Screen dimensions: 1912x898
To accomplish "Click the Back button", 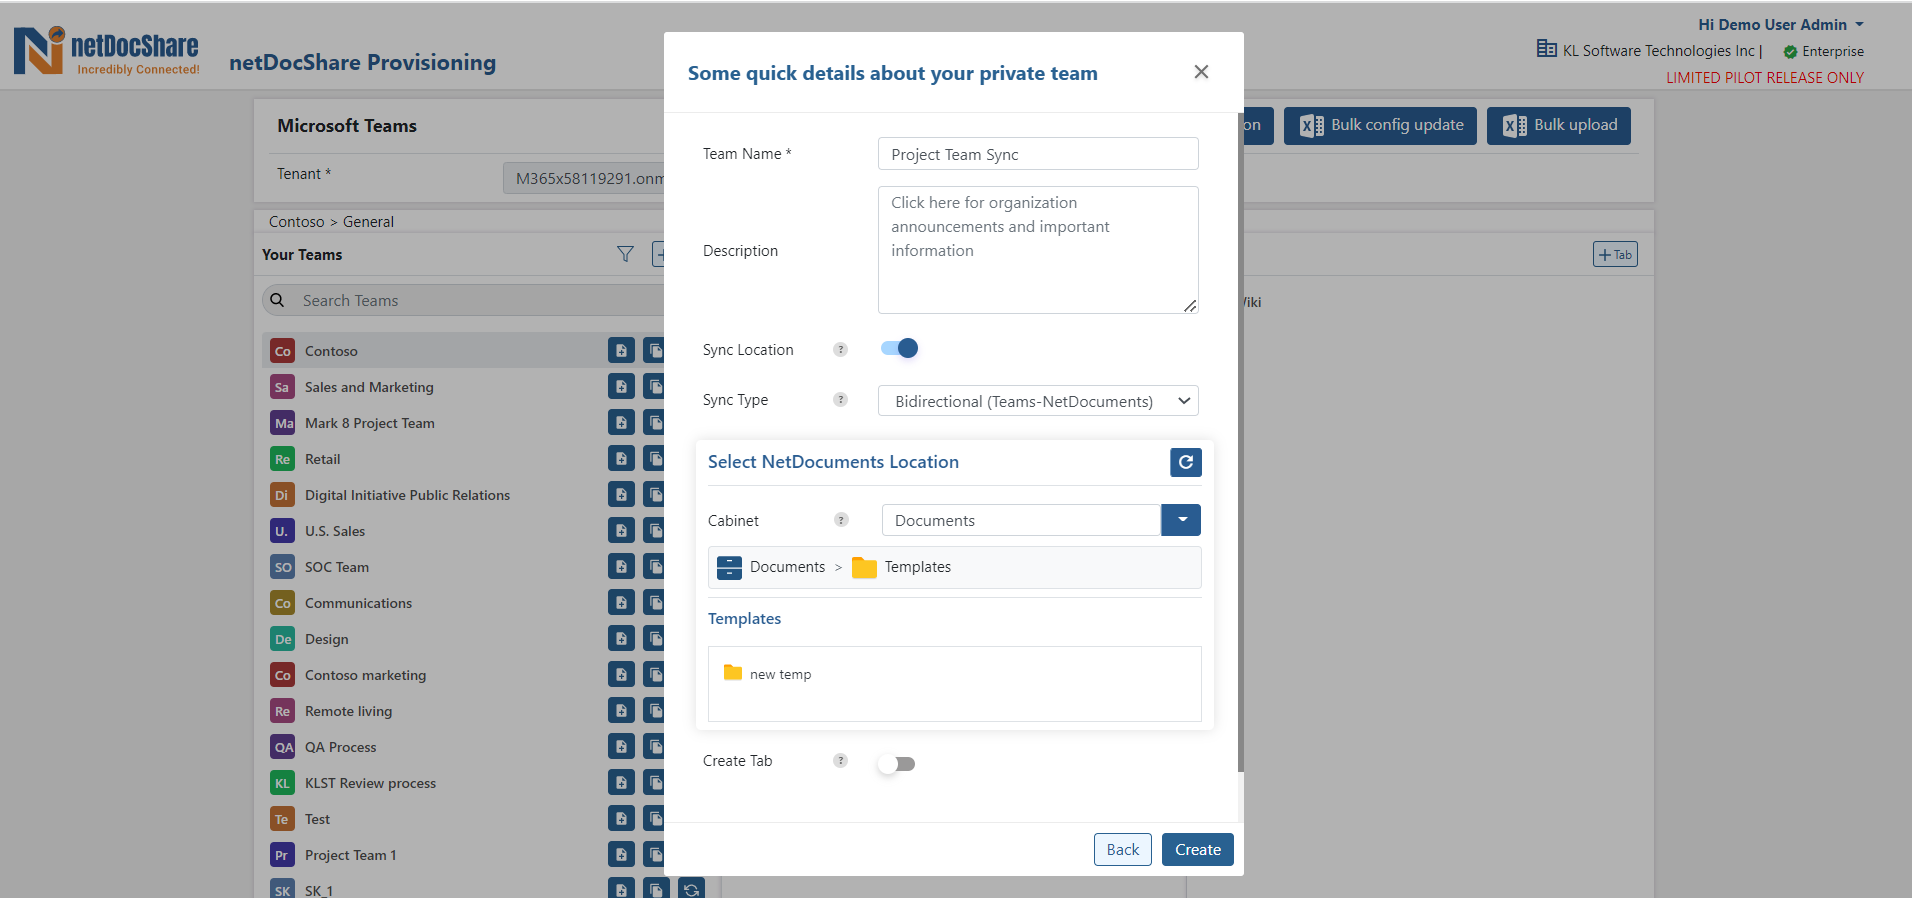I will coord(1122,849).
